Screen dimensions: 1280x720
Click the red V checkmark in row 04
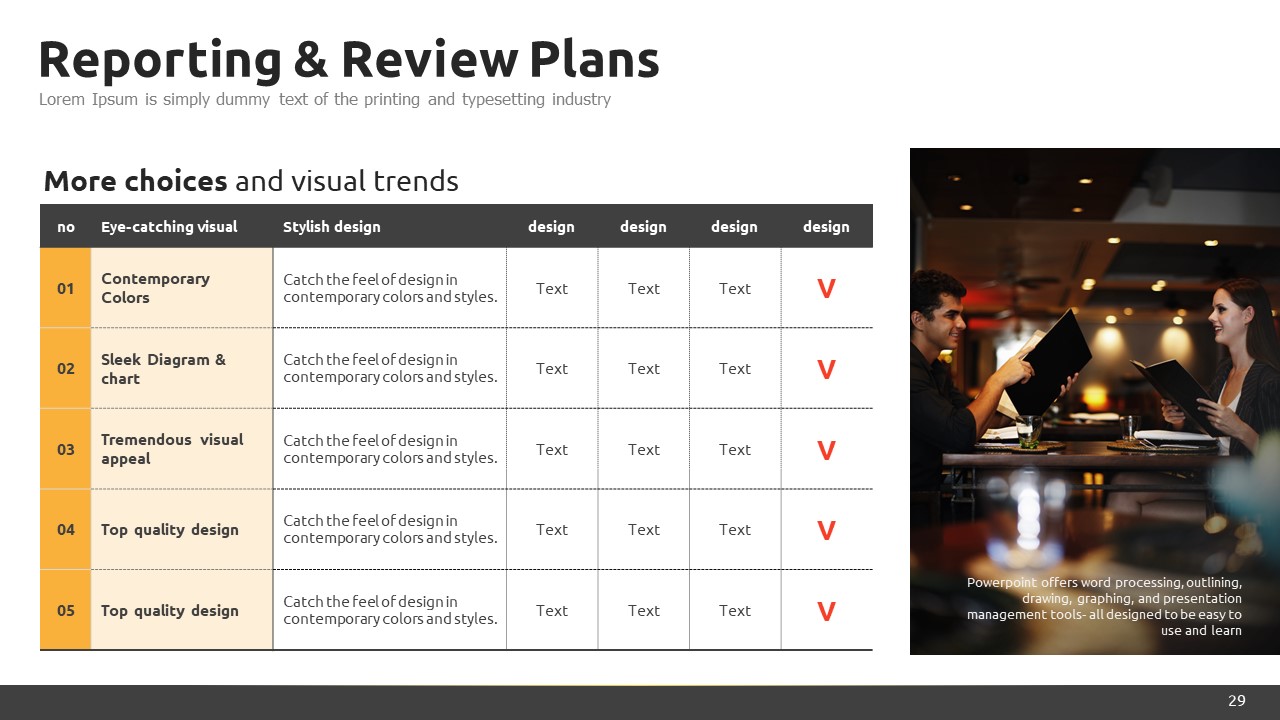(x=826, y=531)
